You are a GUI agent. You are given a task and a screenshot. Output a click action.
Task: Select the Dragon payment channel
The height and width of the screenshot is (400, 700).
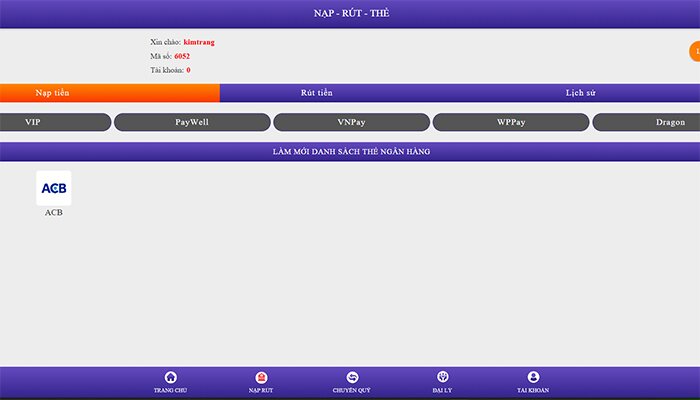click(646, 122)
